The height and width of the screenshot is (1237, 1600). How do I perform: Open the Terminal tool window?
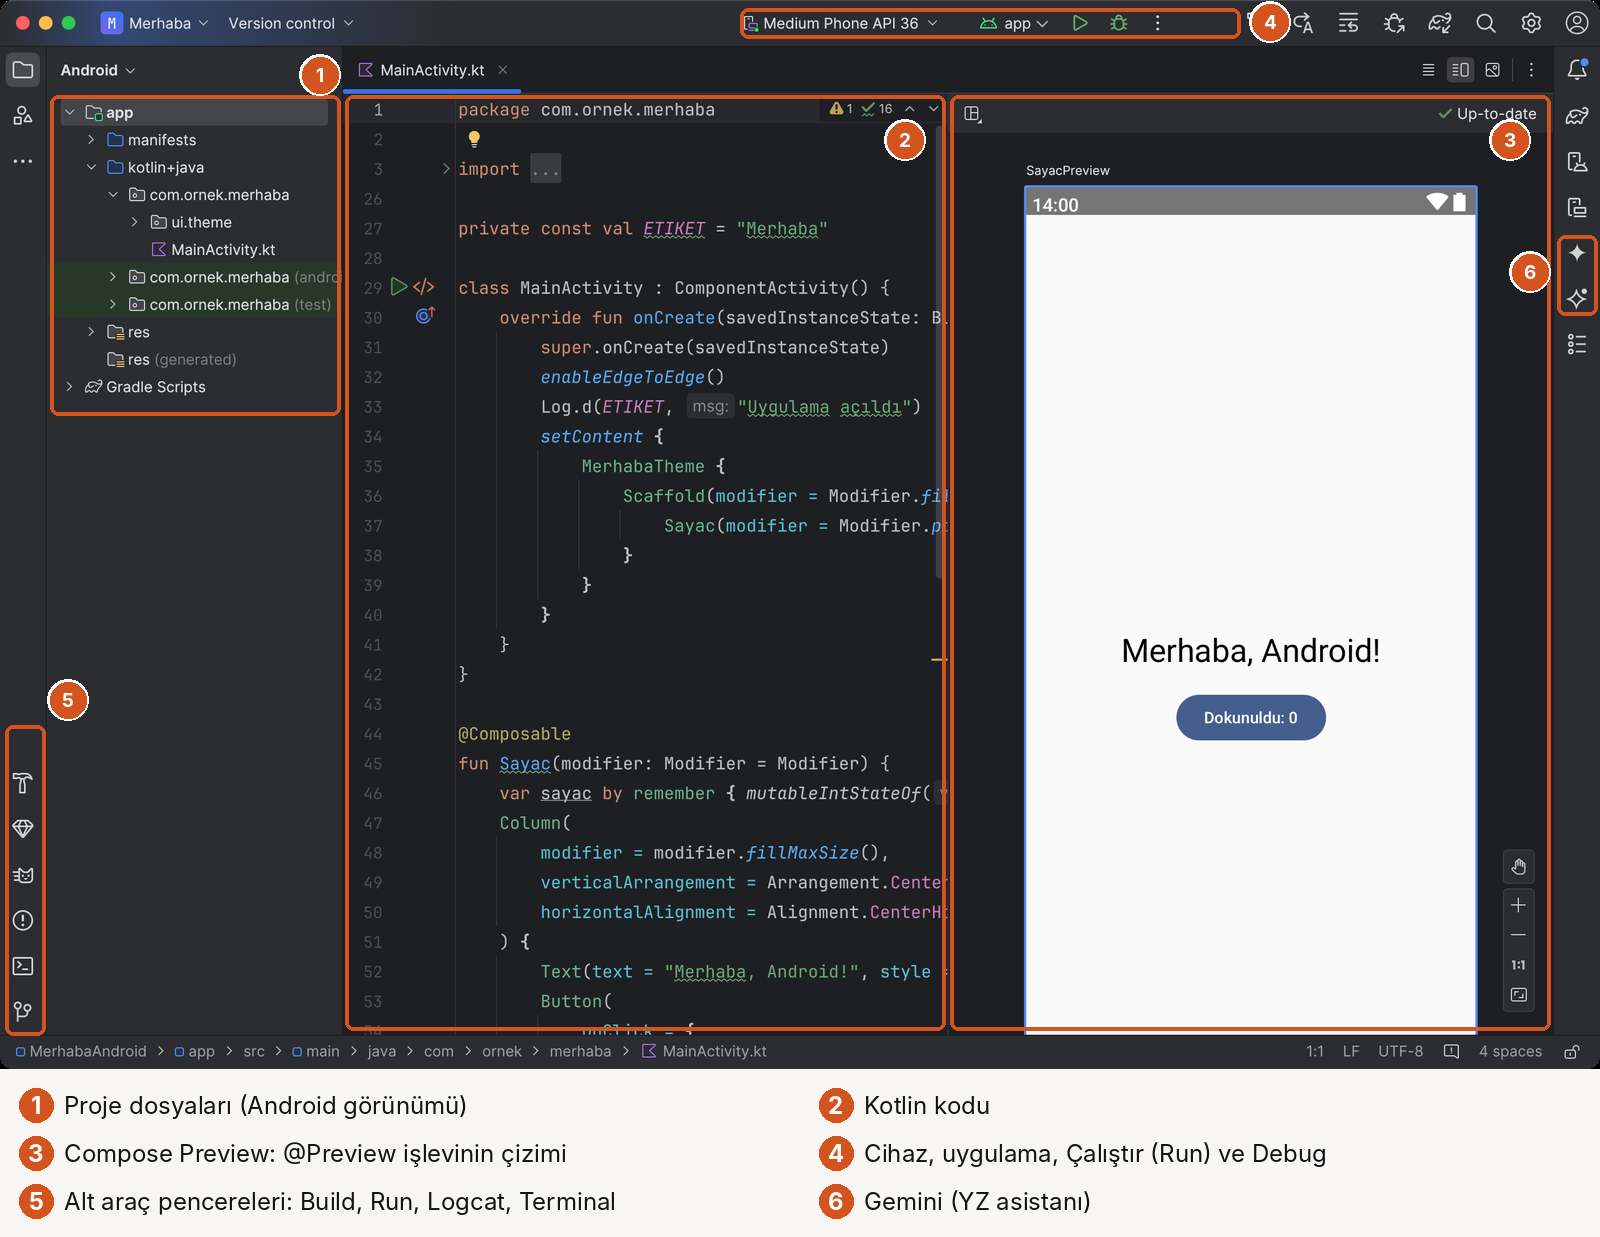coord(23,966)
